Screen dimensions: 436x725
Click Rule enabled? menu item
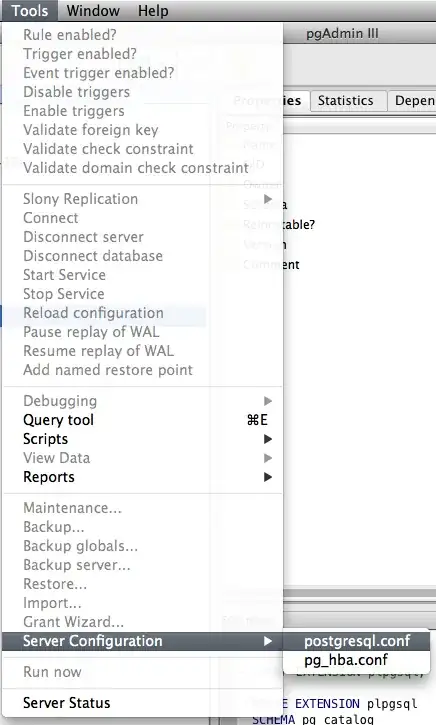coord(142,35)
